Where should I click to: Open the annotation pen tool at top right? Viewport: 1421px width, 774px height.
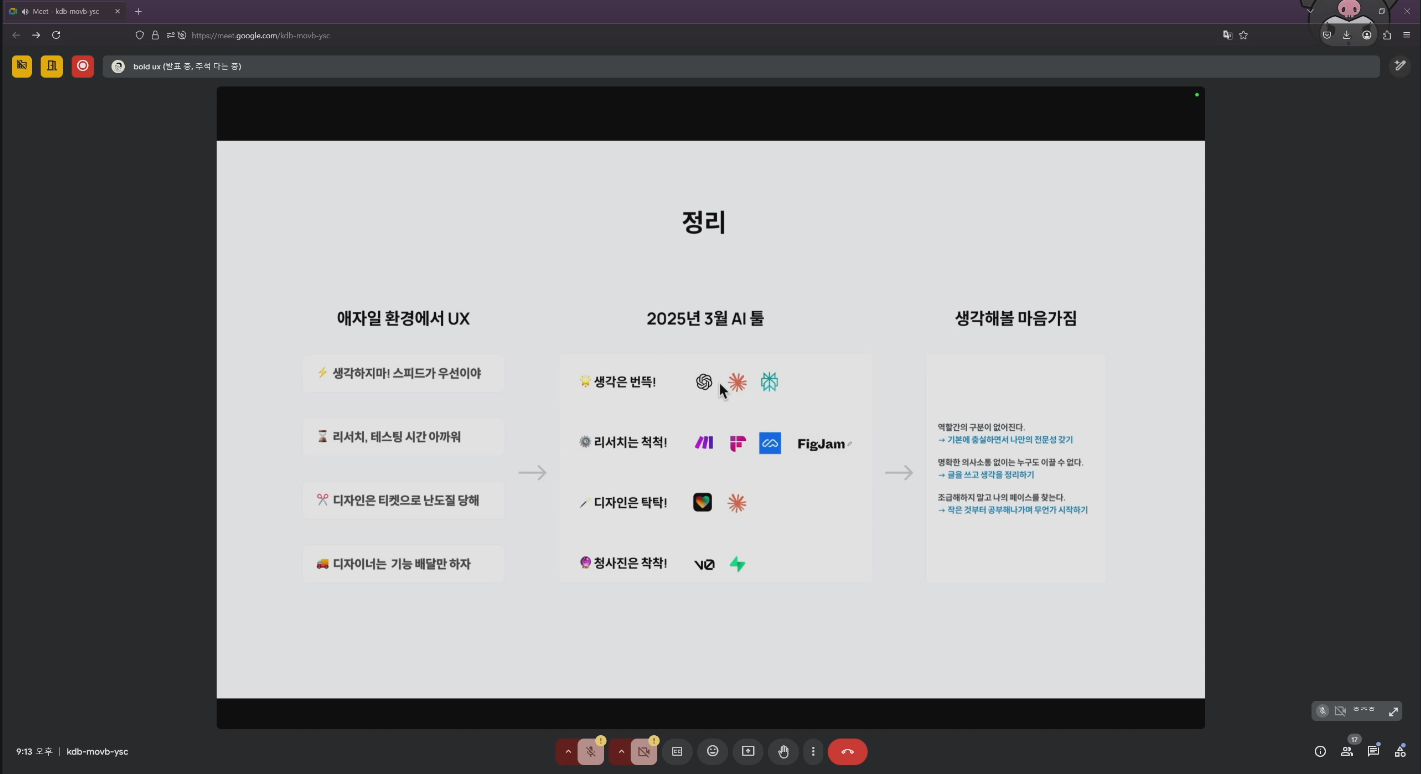1401,66
